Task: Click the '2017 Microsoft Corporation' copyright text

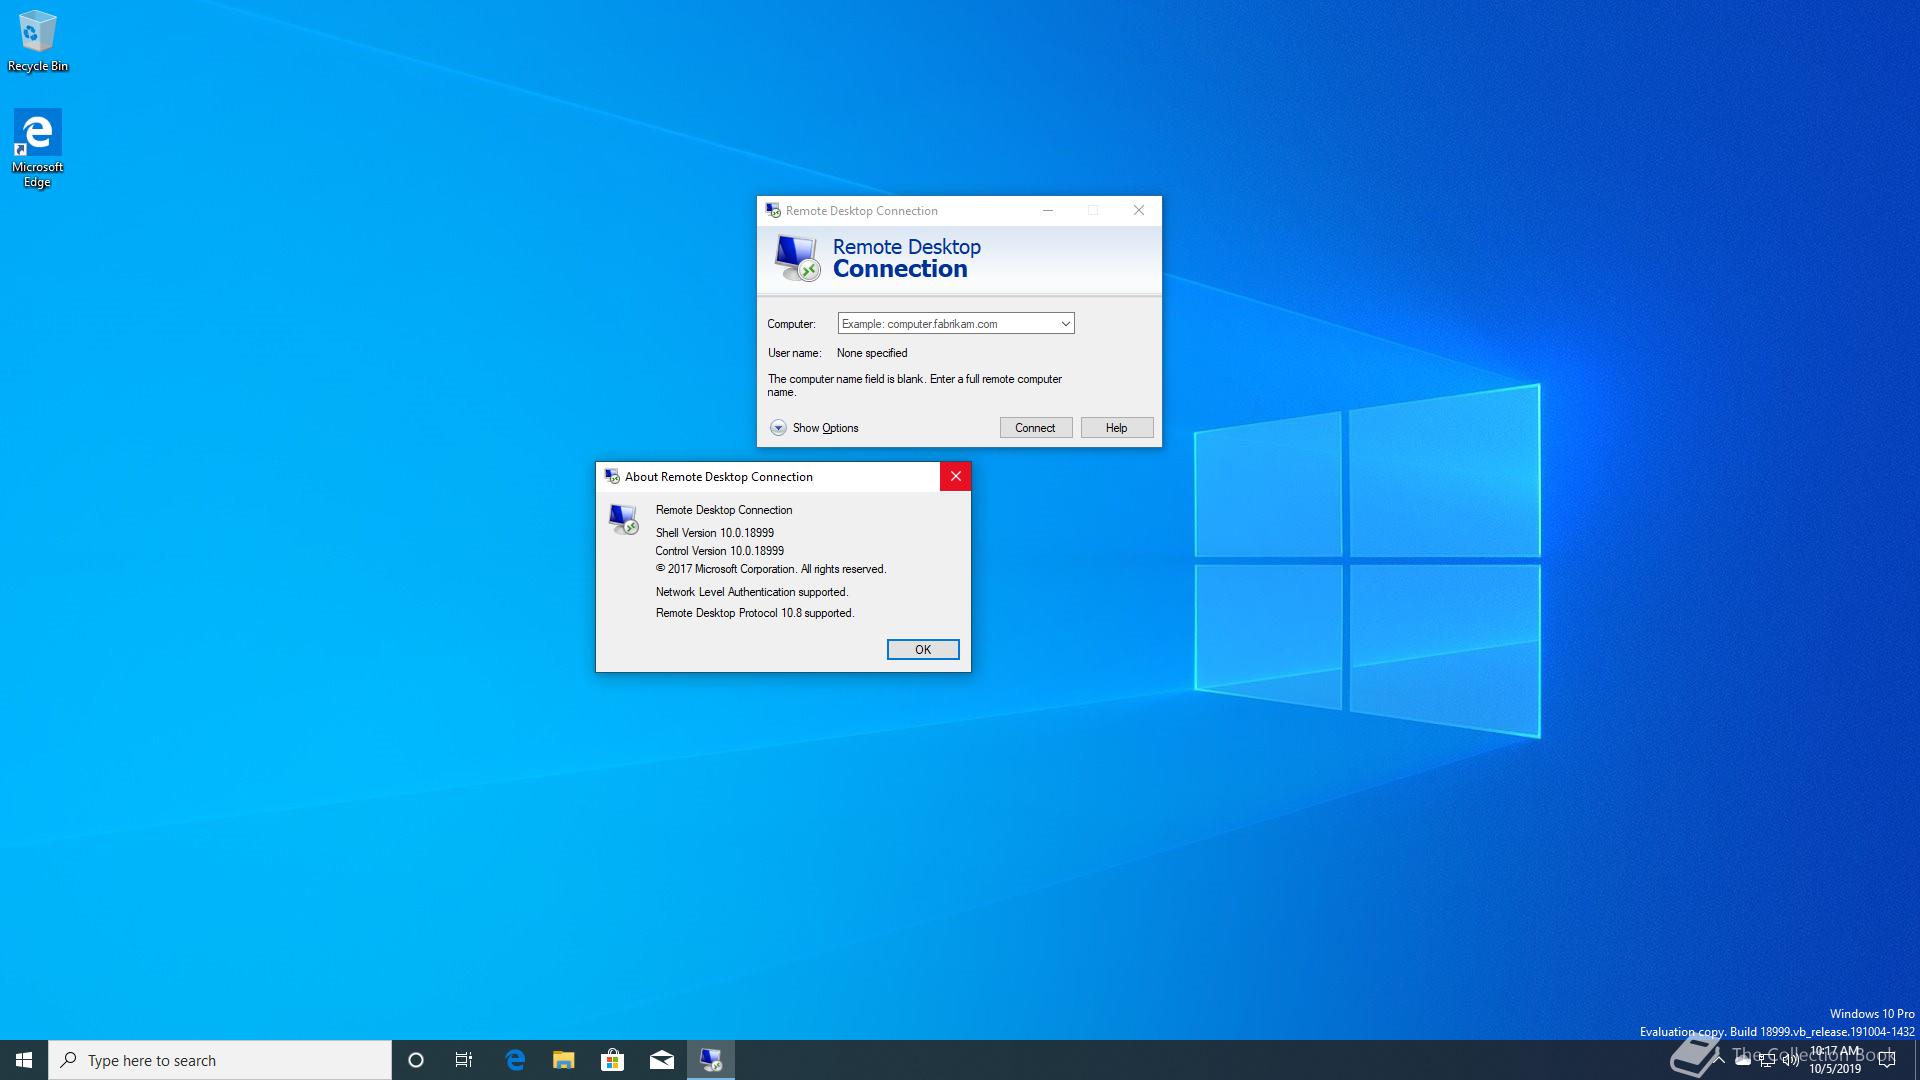Action: point(771,569)
